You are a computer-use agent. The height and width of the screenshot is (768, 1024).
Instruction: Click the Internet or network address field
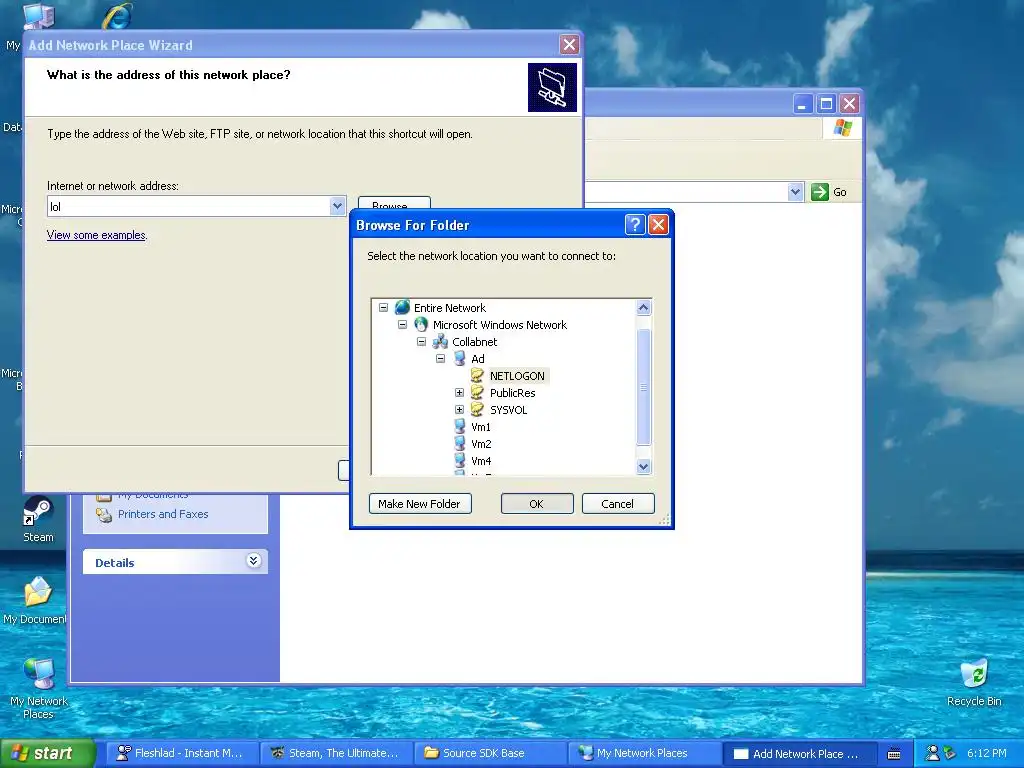point(188,206)
